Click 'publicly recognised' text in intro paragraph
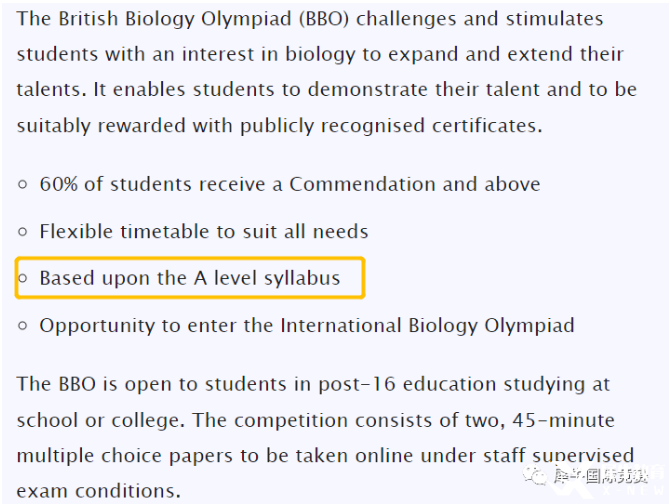 (331, 126)
